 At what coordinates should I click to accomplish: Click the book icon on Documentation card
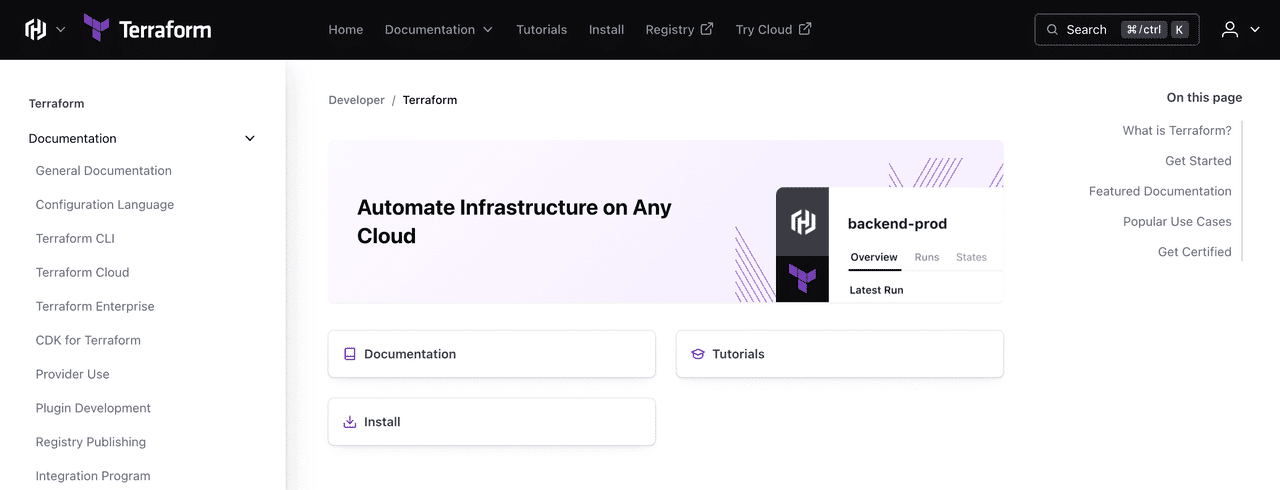click(350, 354)
